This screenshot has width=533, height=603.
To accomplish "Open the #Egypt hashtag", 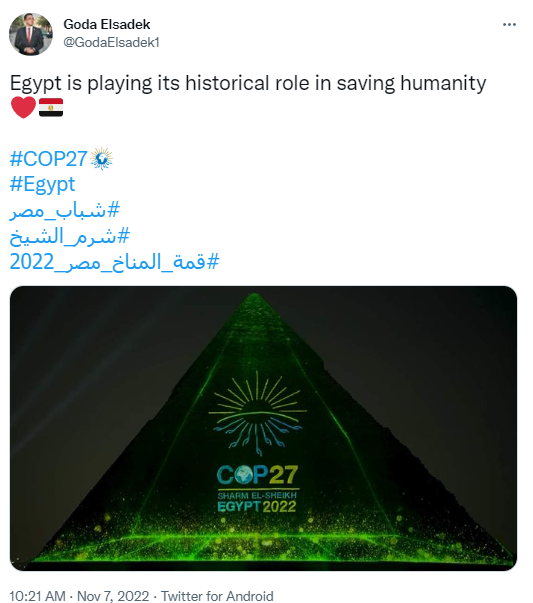I will pyautogui.click(x=42, y=184).
